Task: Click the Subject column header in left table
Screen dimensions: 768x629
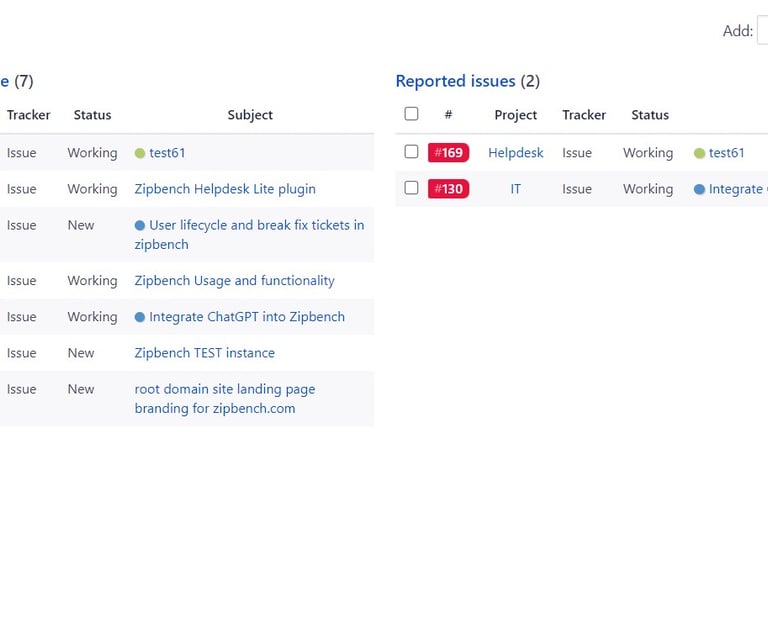Action: pos(250,115)
